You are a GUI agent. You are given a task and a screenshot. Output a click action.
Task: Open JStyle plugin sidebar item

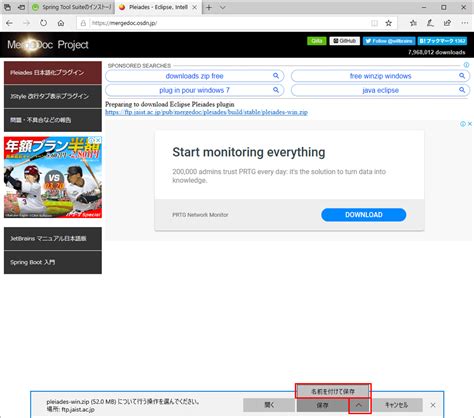tap(53, 96)
